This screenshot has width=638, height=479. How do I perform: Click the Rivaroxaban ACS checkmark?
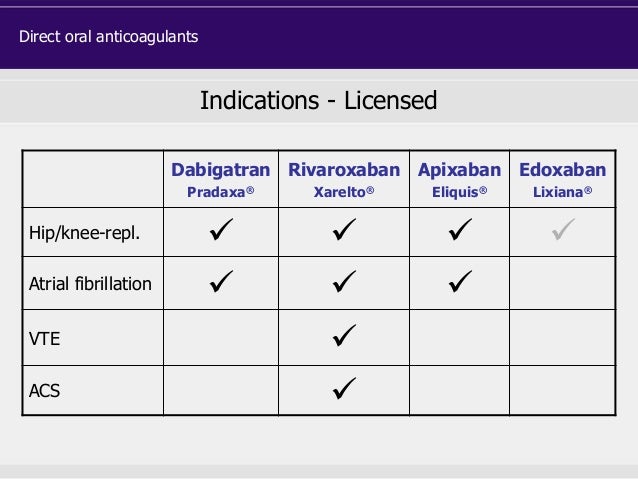(344, 388)
